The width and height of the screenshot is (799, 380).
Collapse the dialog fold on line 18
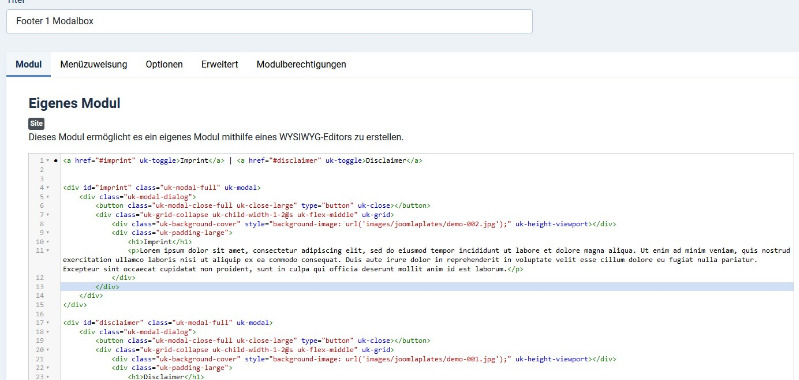47,332
